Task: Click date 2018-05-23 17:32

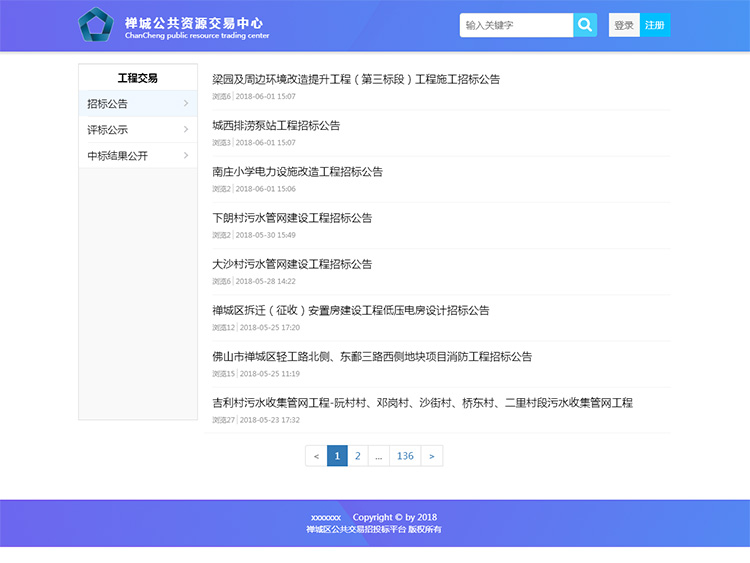Action: coord(270,420)
